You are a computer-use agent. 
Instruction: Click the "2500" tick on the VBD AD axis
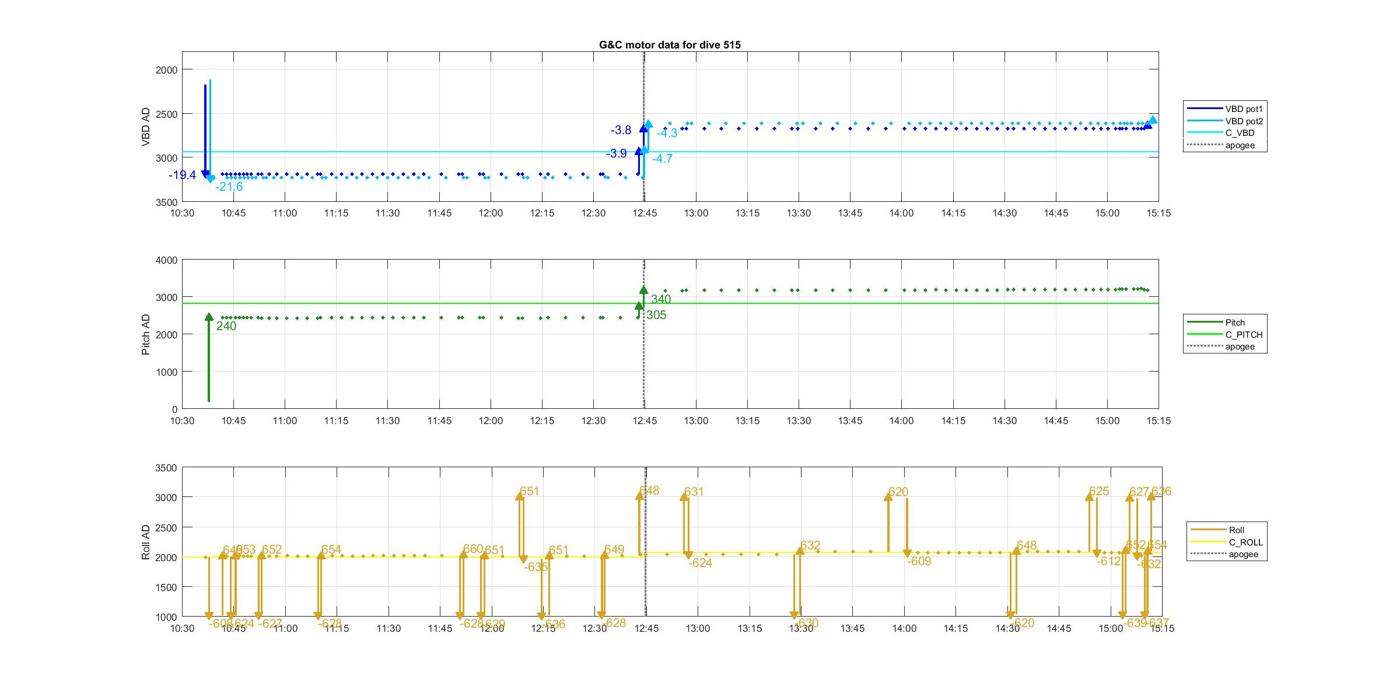point(166,114)
